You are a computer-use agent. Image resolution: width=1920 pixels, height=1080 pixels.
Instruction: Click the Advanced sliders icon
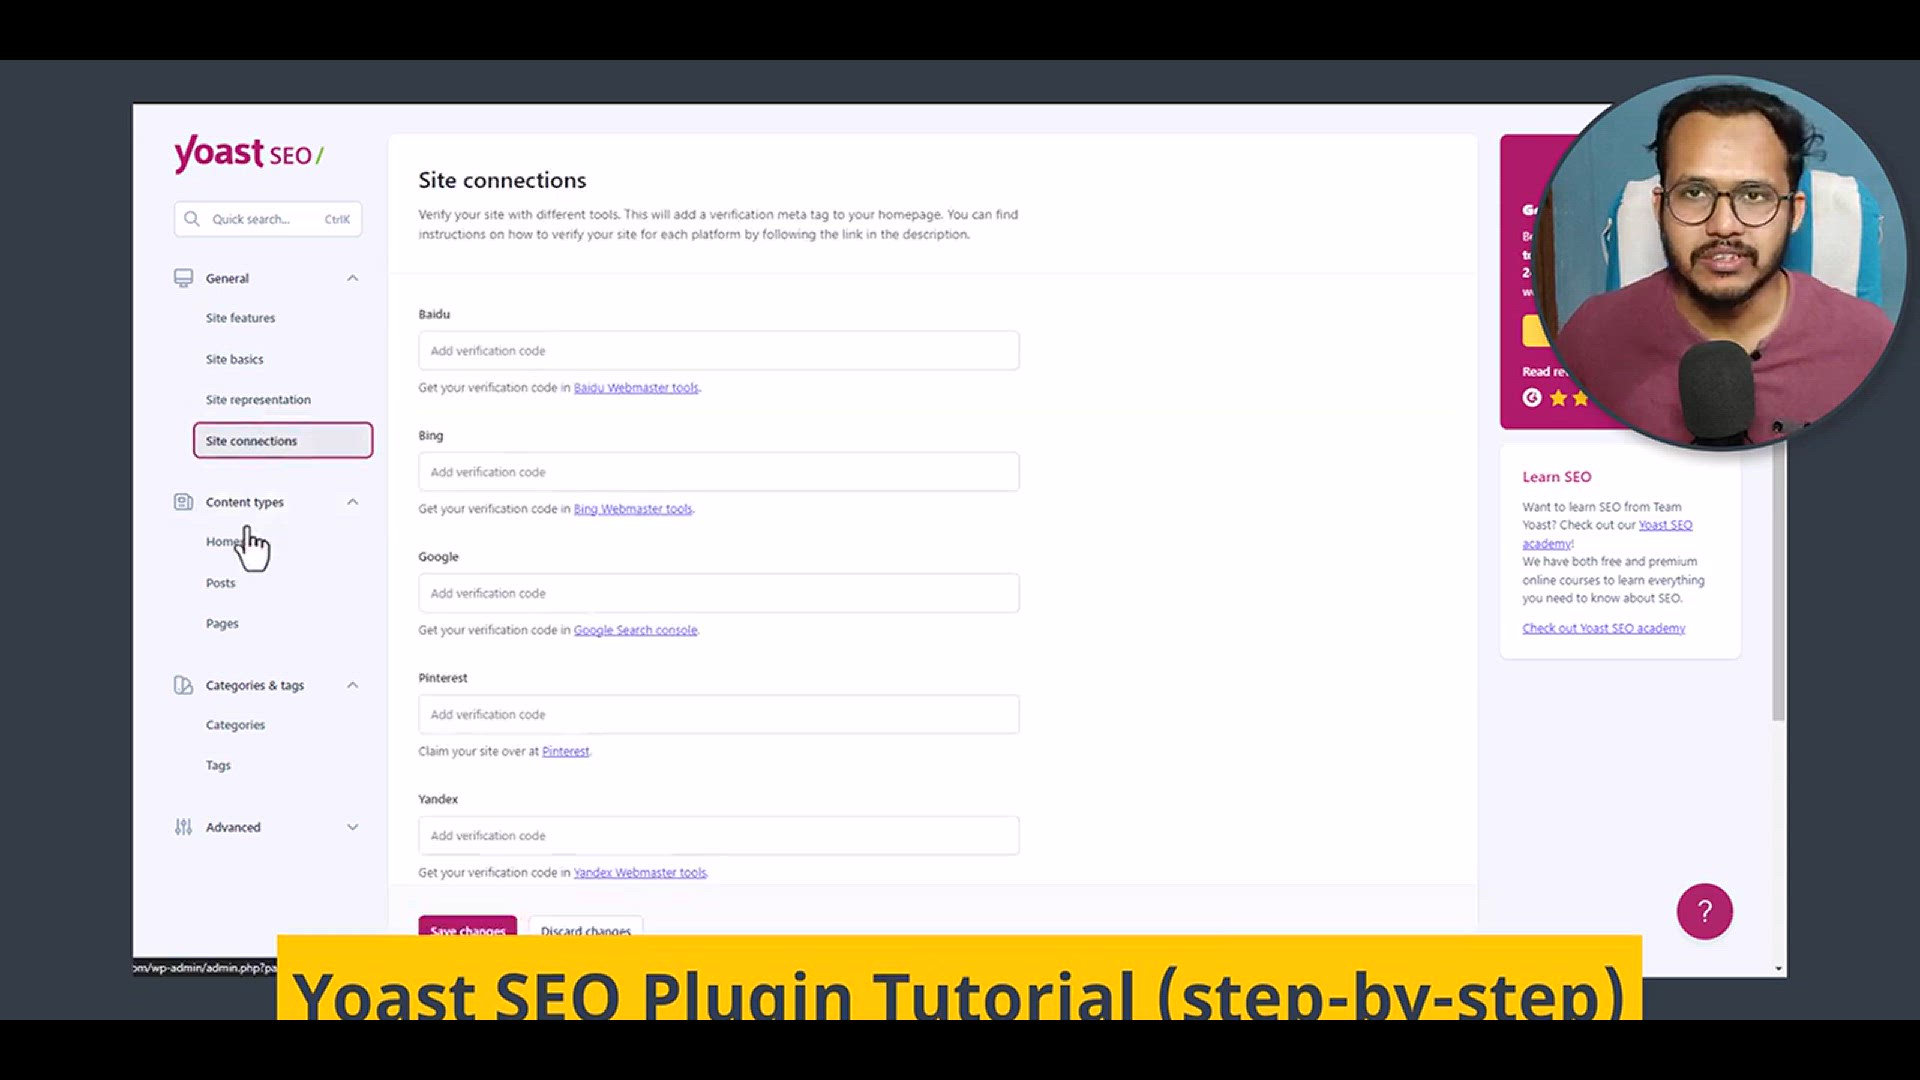coord(183,827)
